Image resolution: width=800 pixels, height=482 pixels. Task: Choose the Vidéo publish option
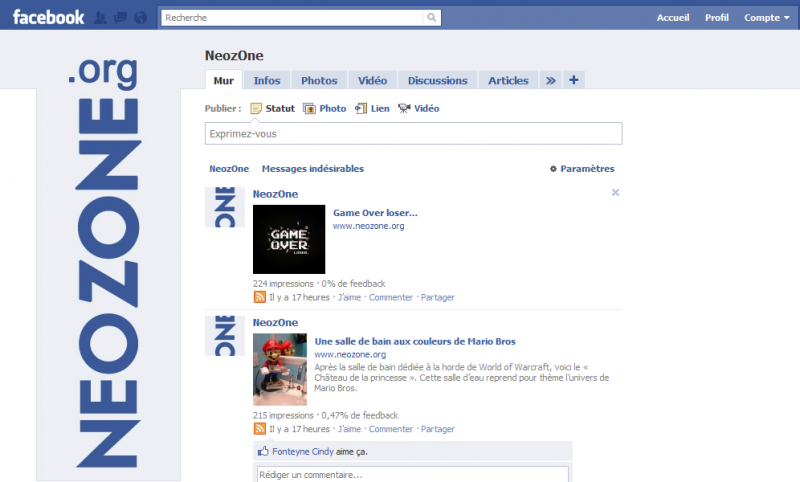pos(405,108)
